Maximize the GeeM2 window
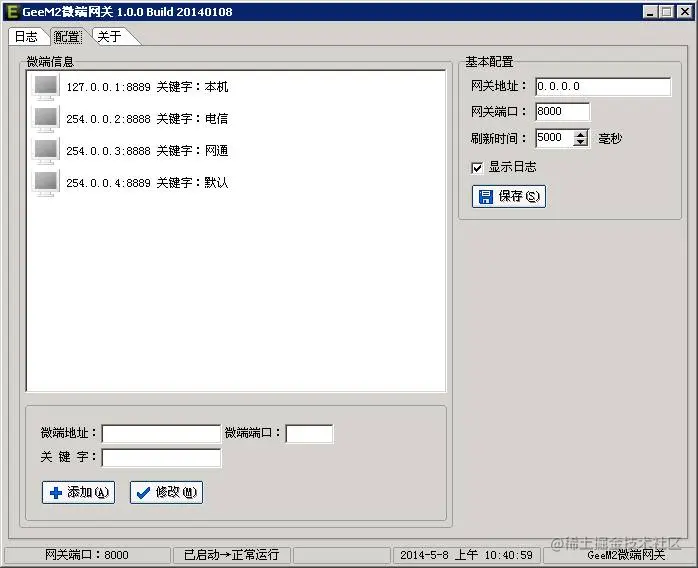698x568 pixels. click(x=667, y=12)
